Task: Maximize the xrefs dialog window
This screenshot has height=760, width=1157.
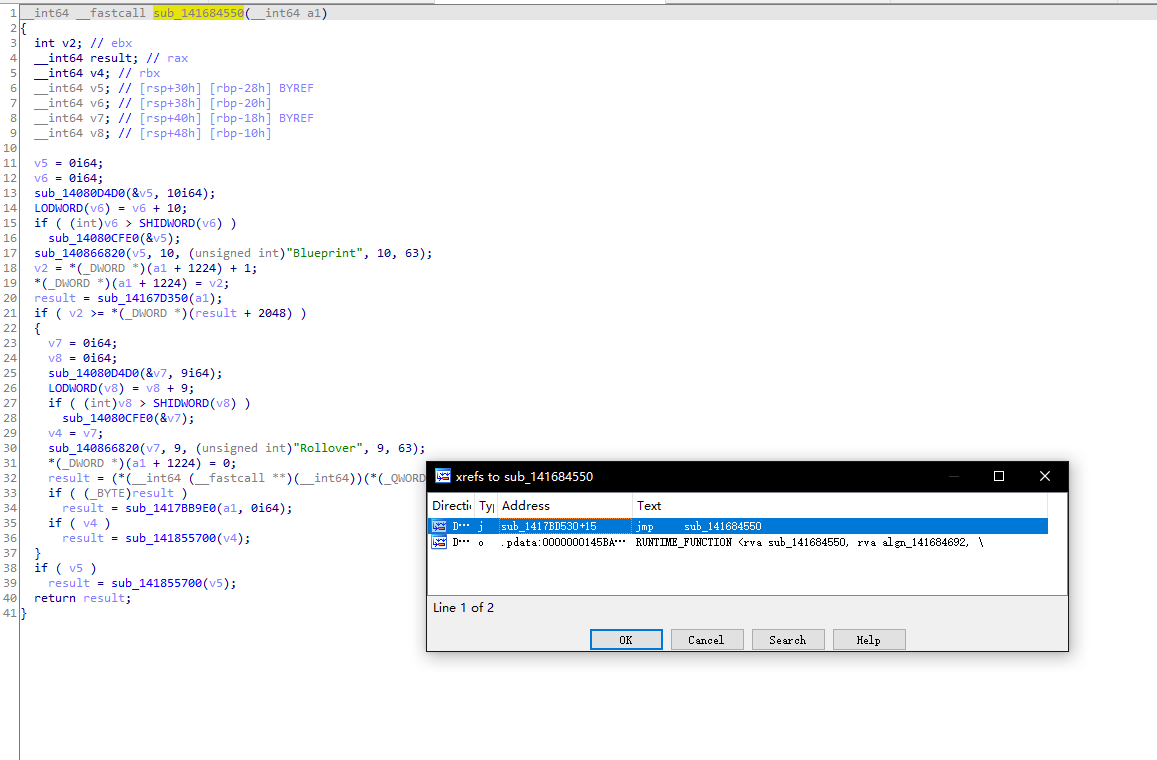Action: (998, 477)
